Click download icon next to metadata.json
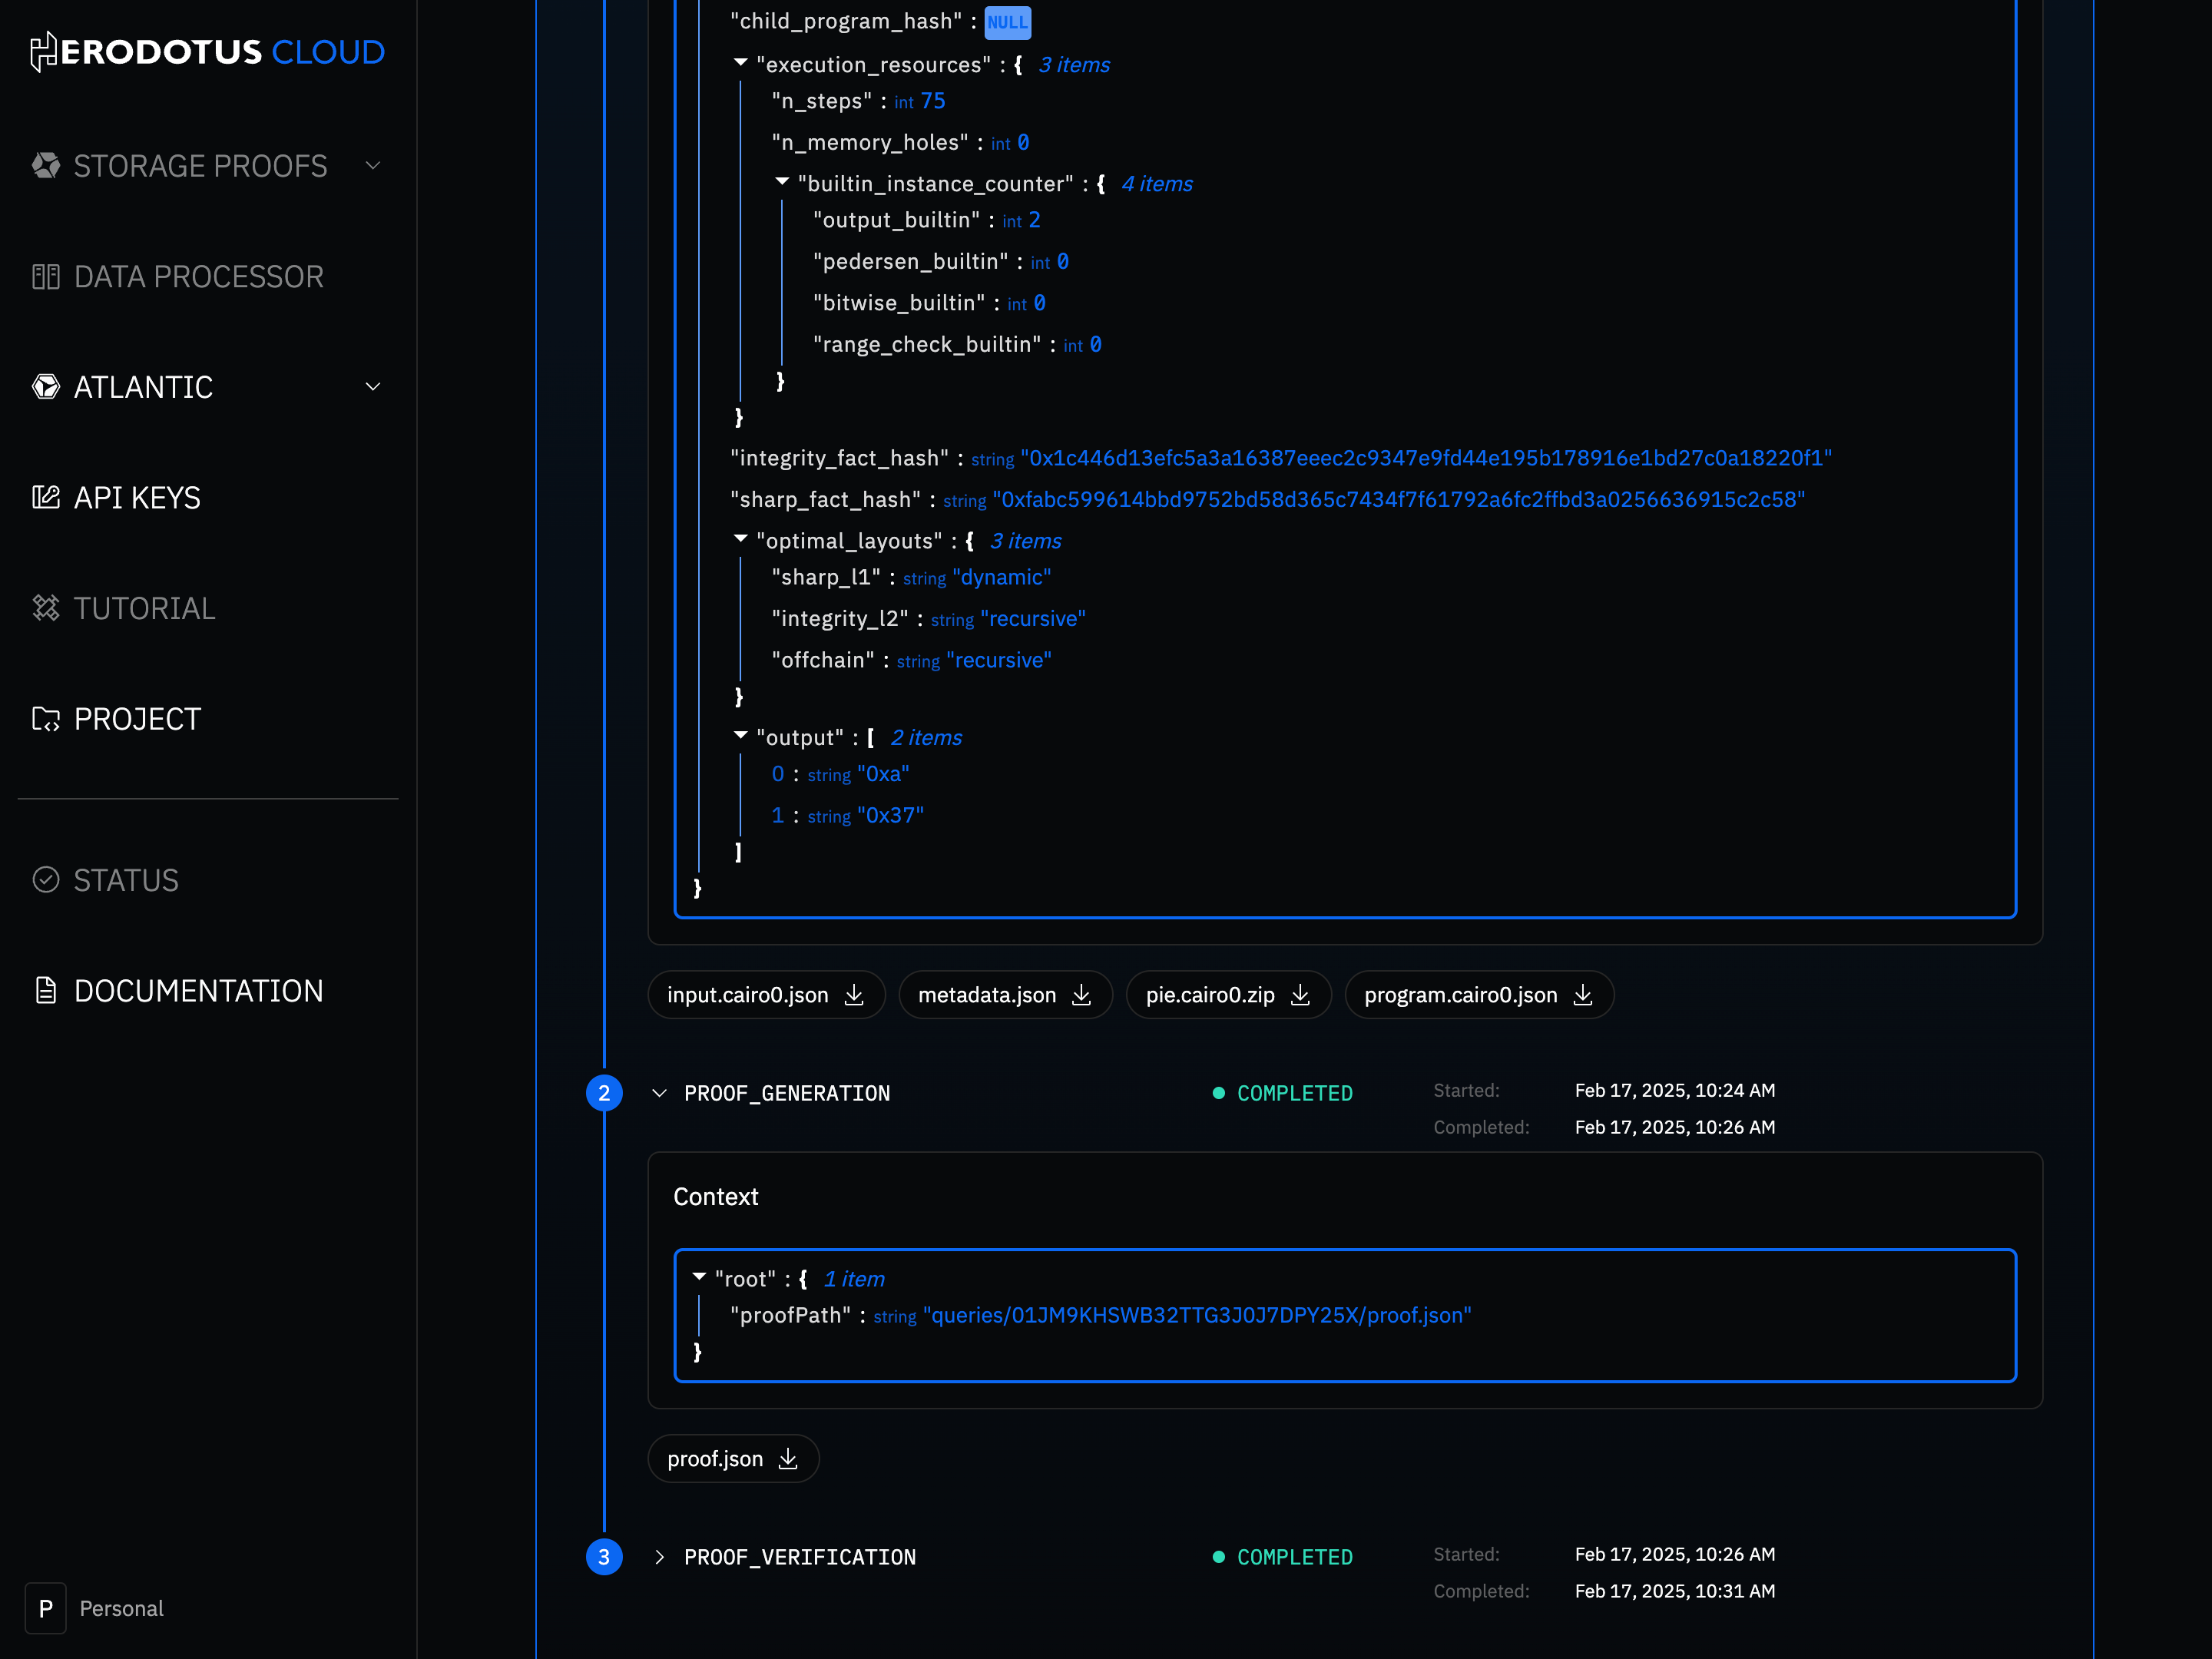 [x=1082, y=995]
